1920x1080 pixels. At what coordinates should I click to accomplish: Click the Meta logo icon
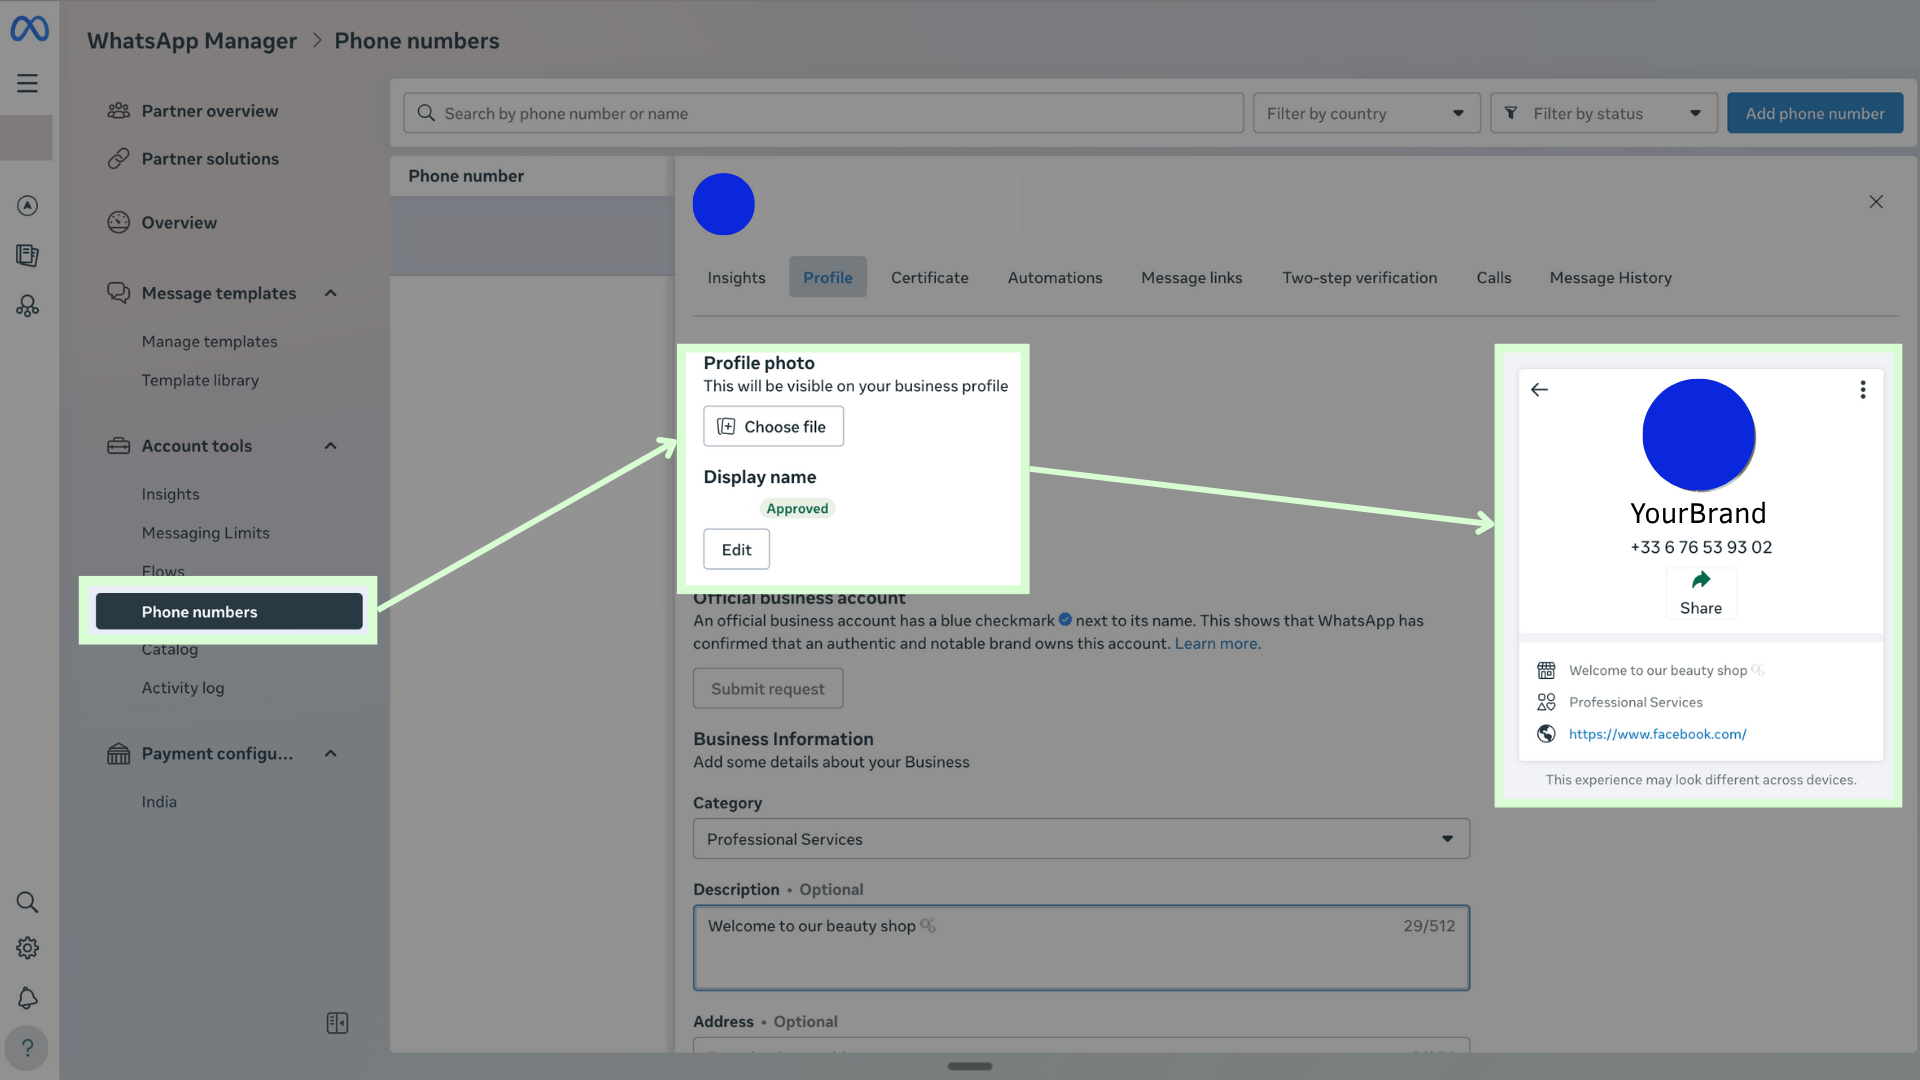click(29, 29)
